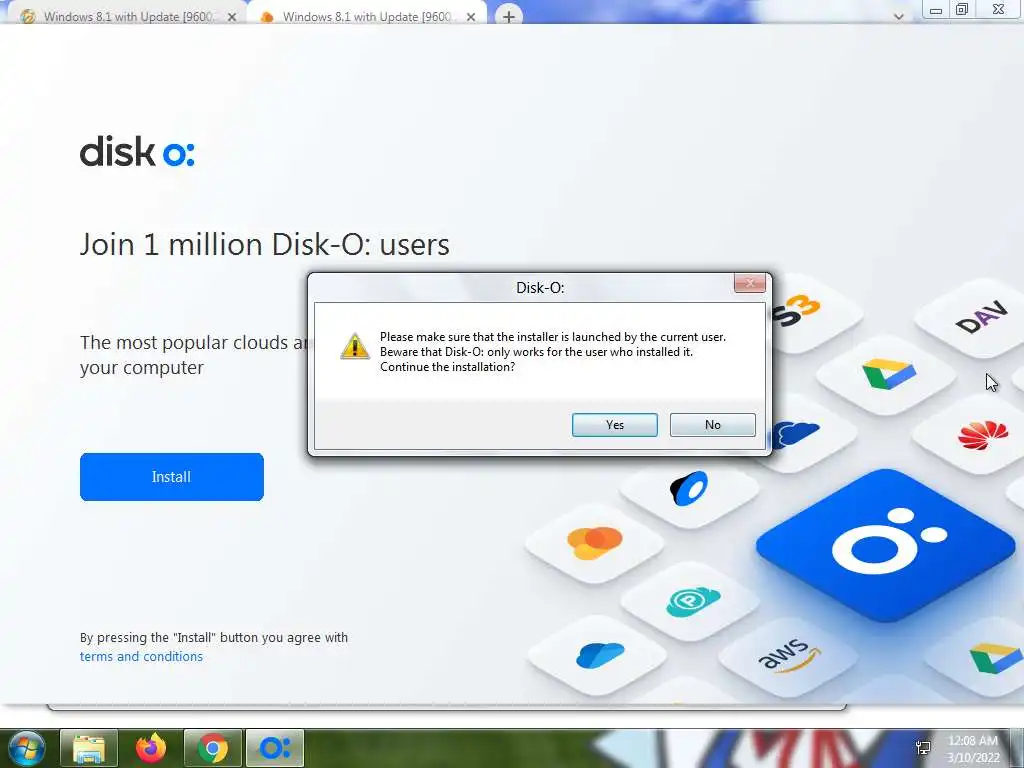Click the 'Continue the installation?' text
1024x768 pixels.
click(447, 367)
